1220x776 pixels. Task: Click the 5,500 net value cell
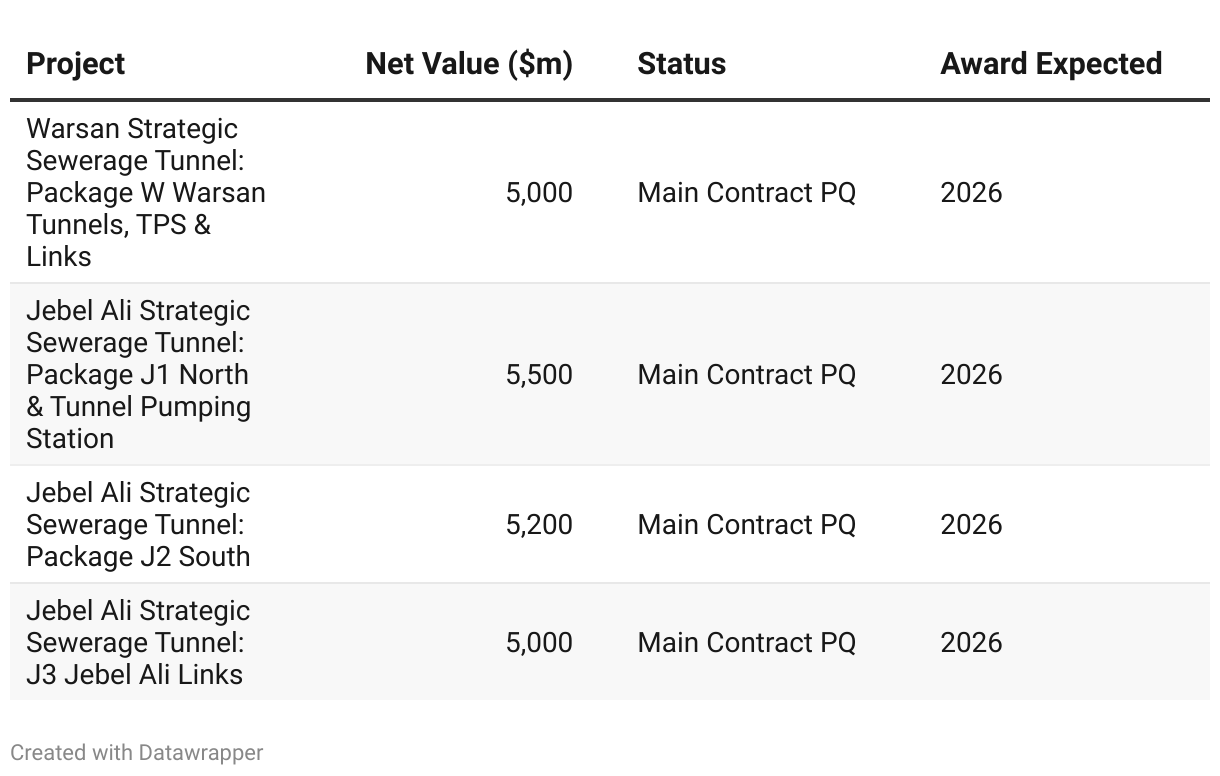[539, 374]
